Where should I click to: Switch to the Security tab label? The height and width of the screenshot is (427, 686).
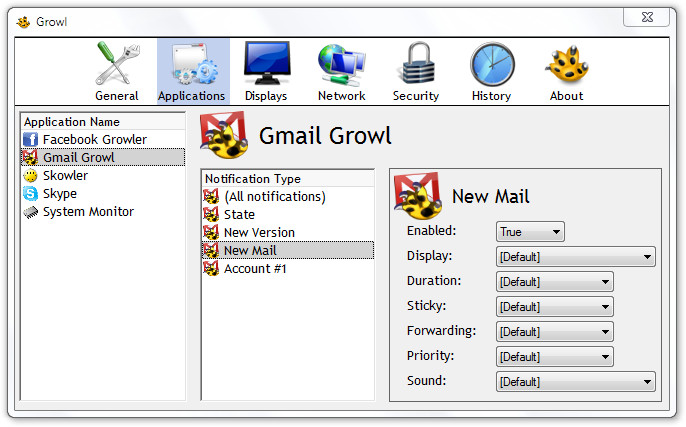[x=416, y=96]
